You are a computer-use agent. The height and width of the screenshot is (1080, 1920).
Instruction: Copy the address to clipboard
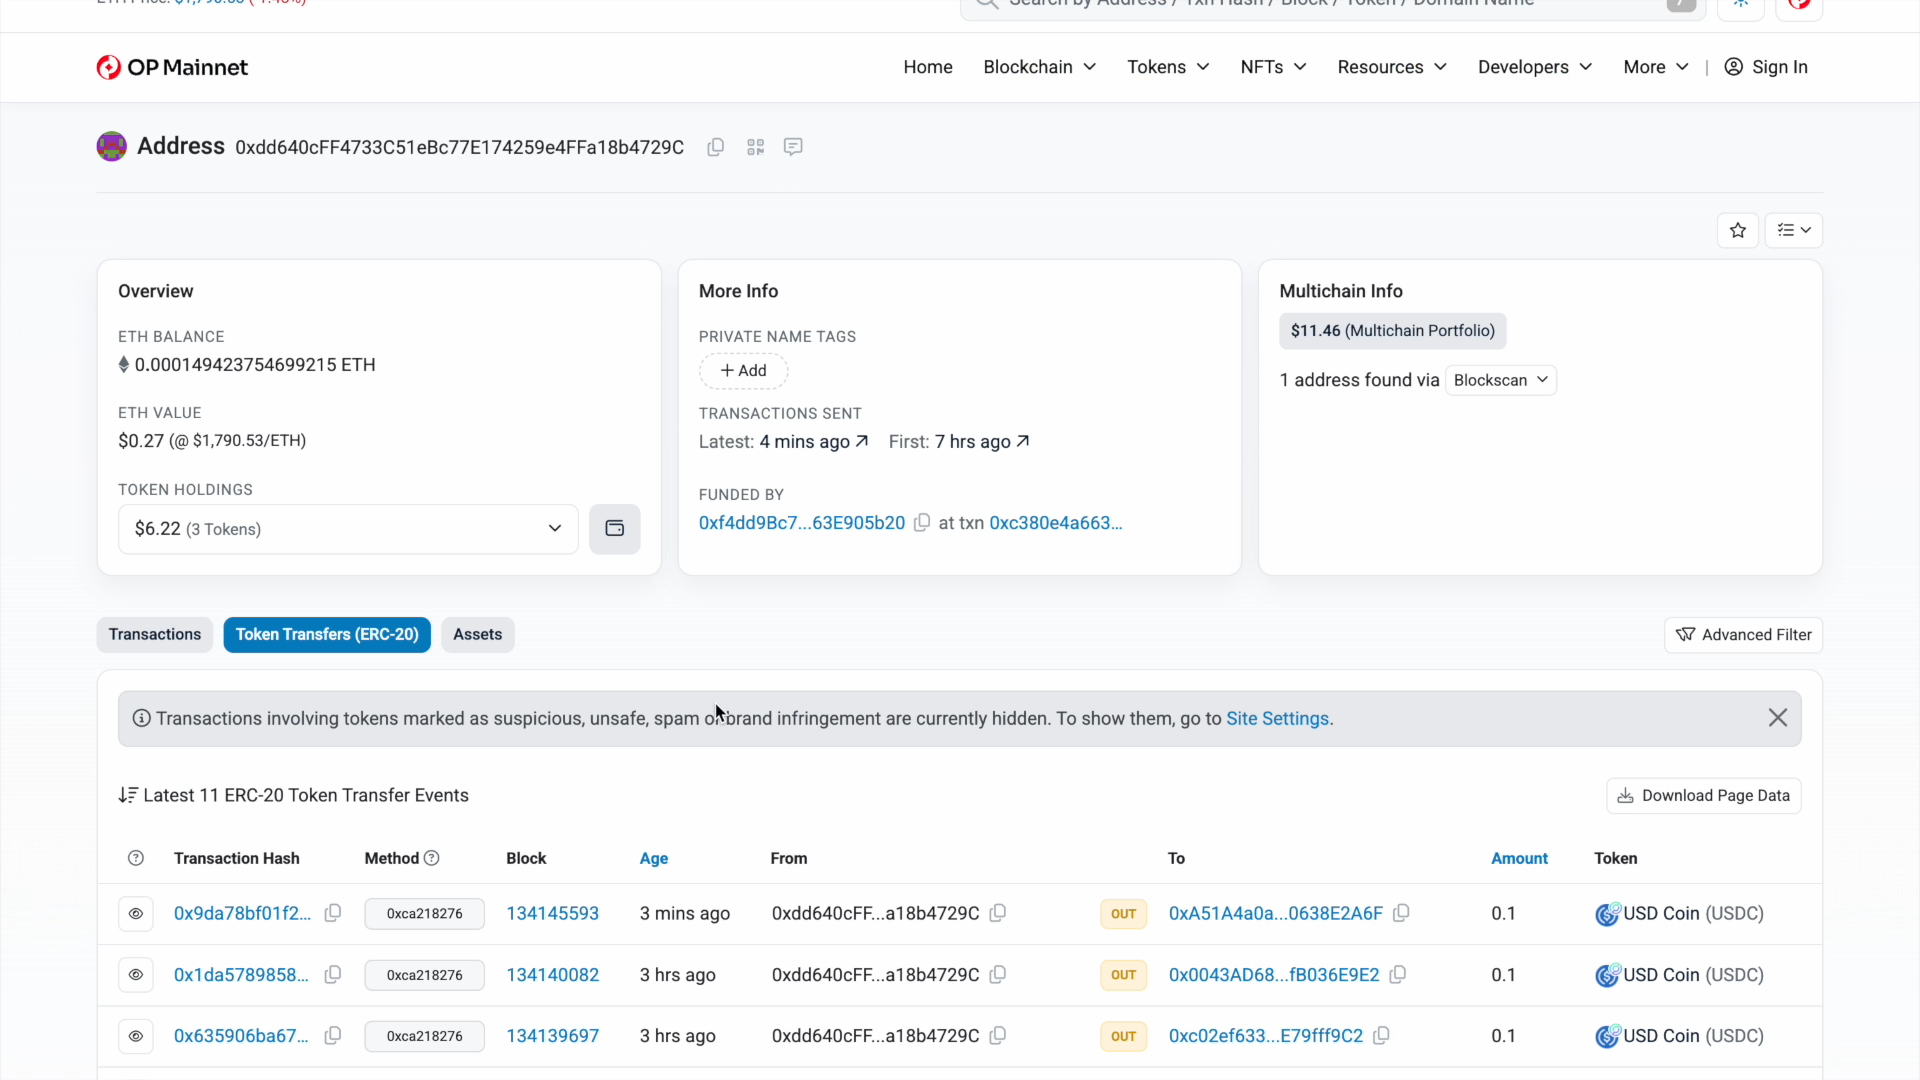pyautogui.click(x=716, y=147)
